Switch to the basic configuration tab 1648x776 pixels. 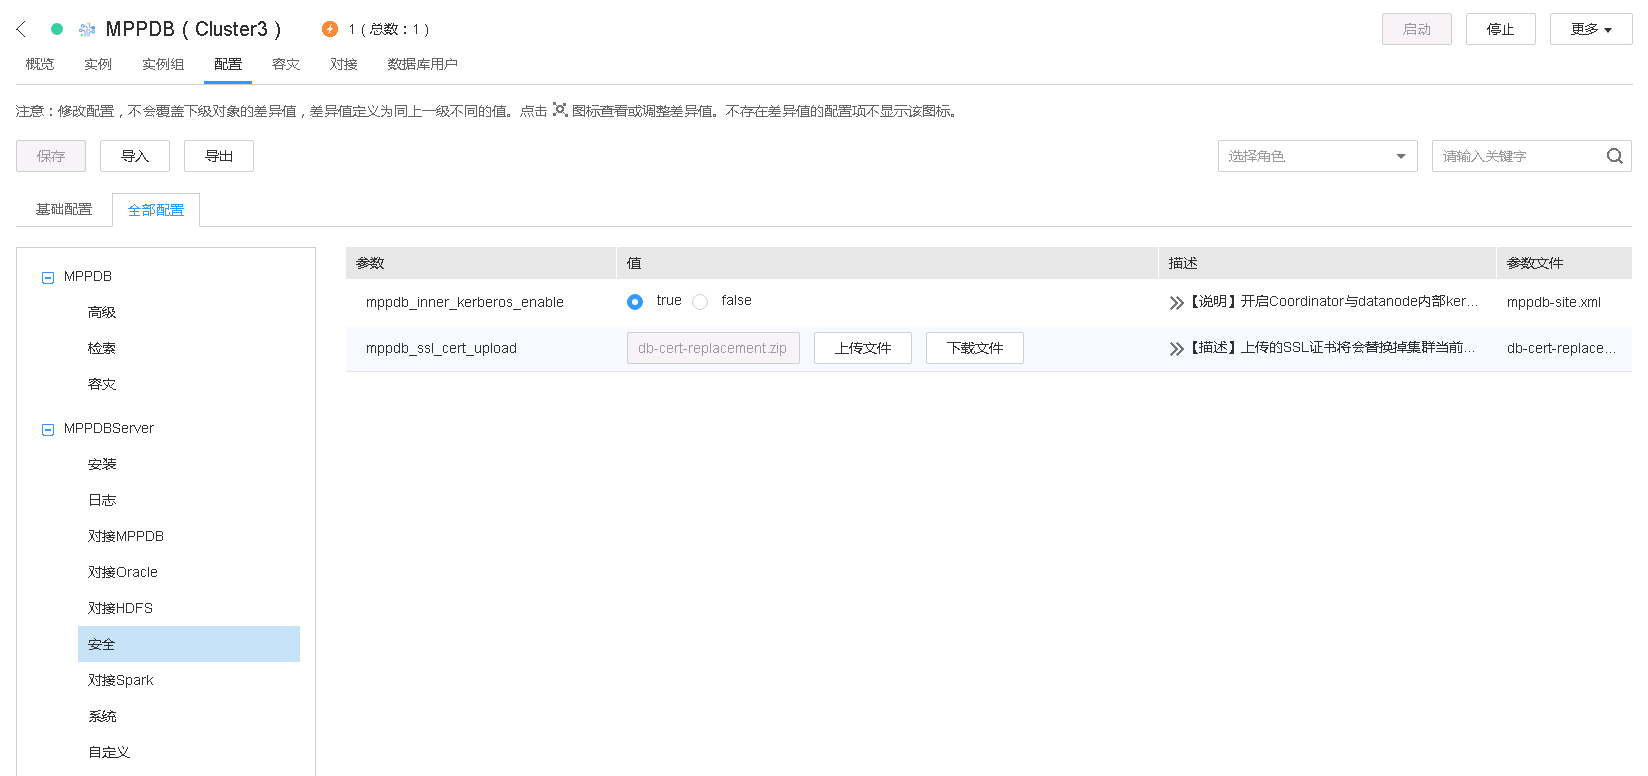click(64, 209)
